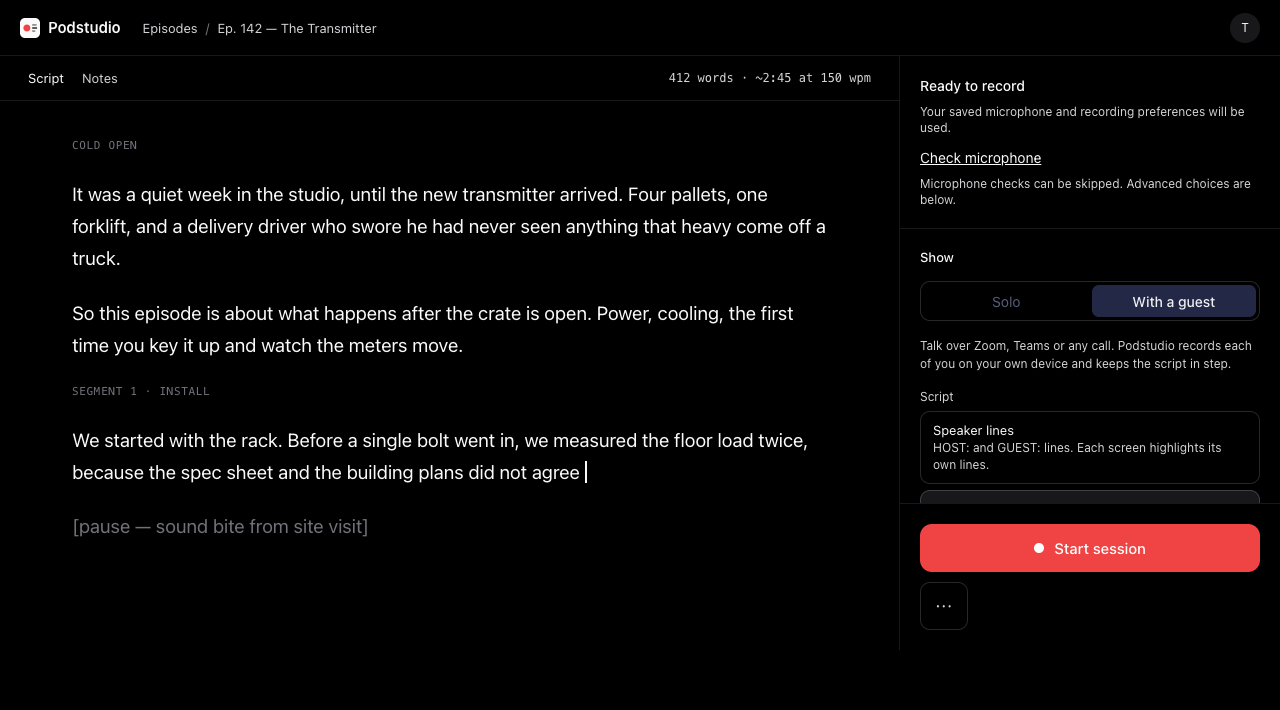The width and height of the screenshot is (1280, 710).
Task: Click the Check microphone link
Action: coord(980,158)
